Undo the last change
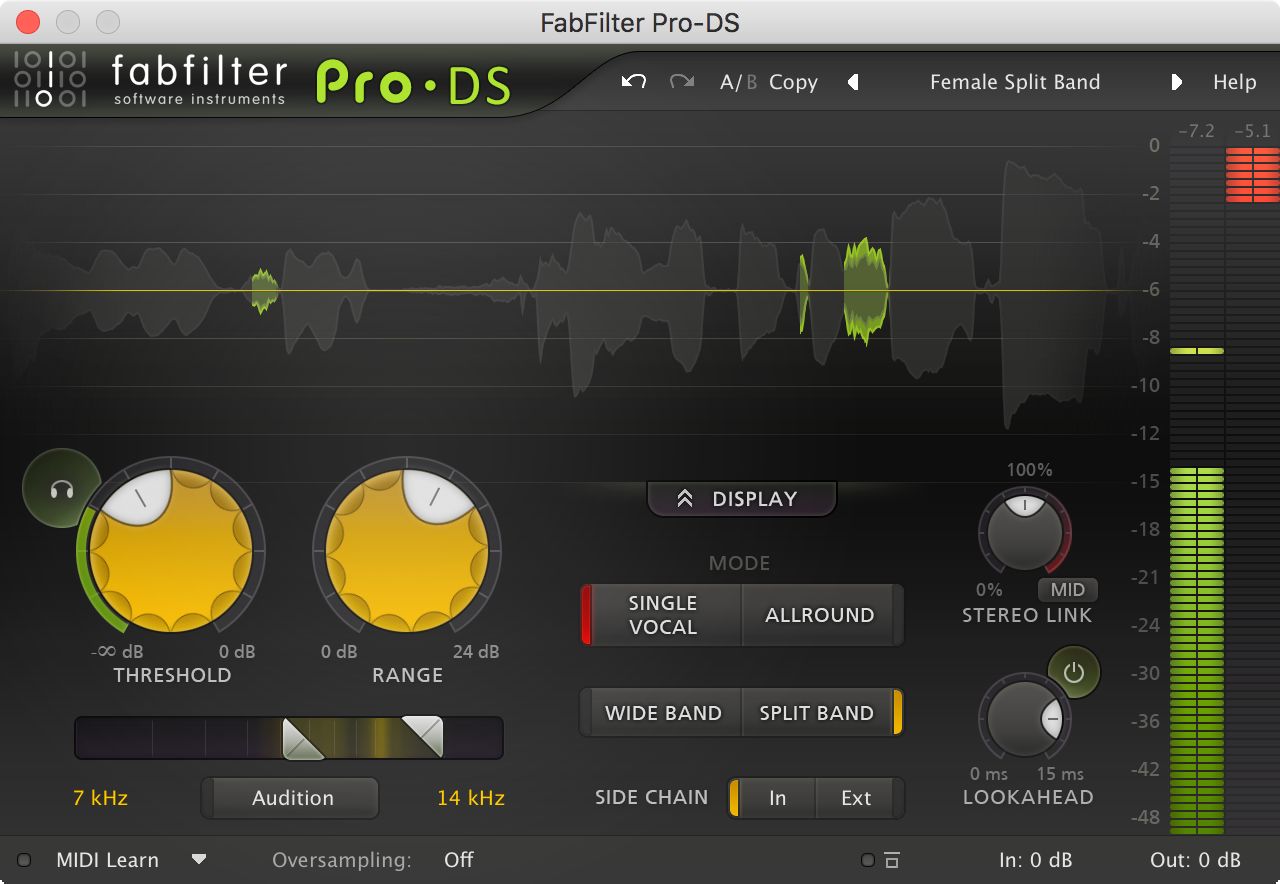The height and width of the screenshot is (884, 1280). pos(632,82)
